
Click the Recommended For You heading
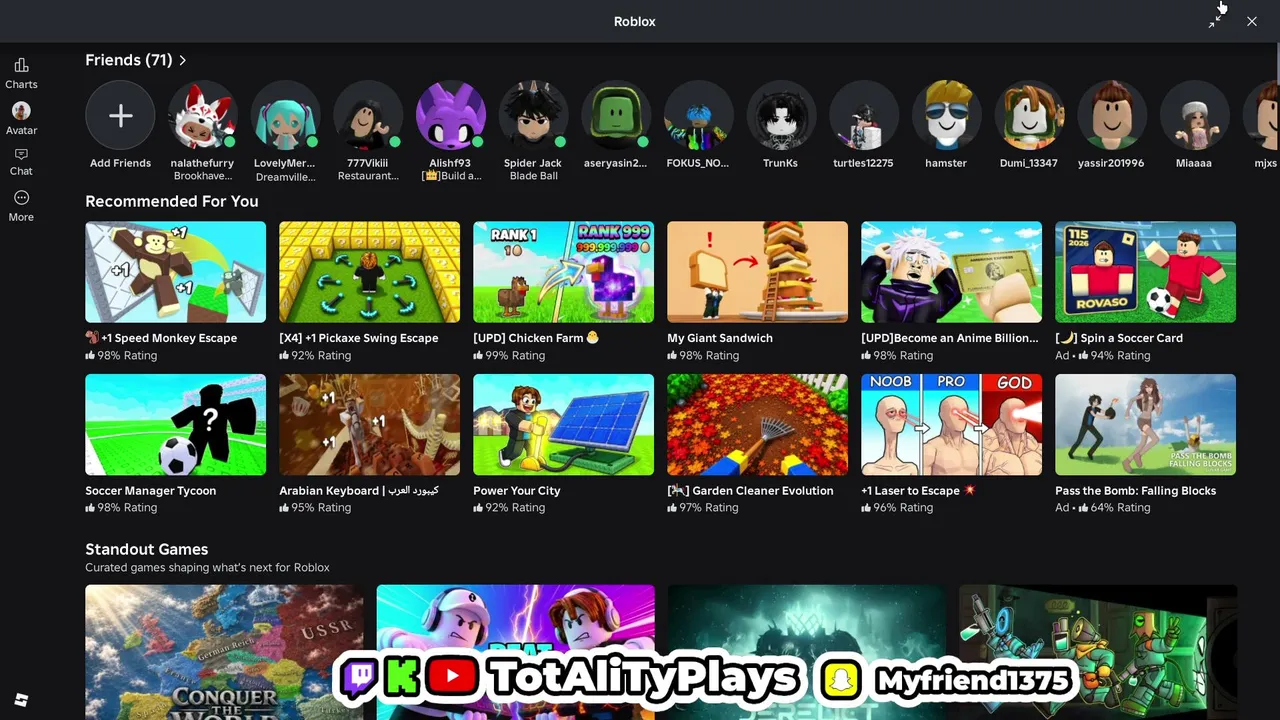[172, 201]
